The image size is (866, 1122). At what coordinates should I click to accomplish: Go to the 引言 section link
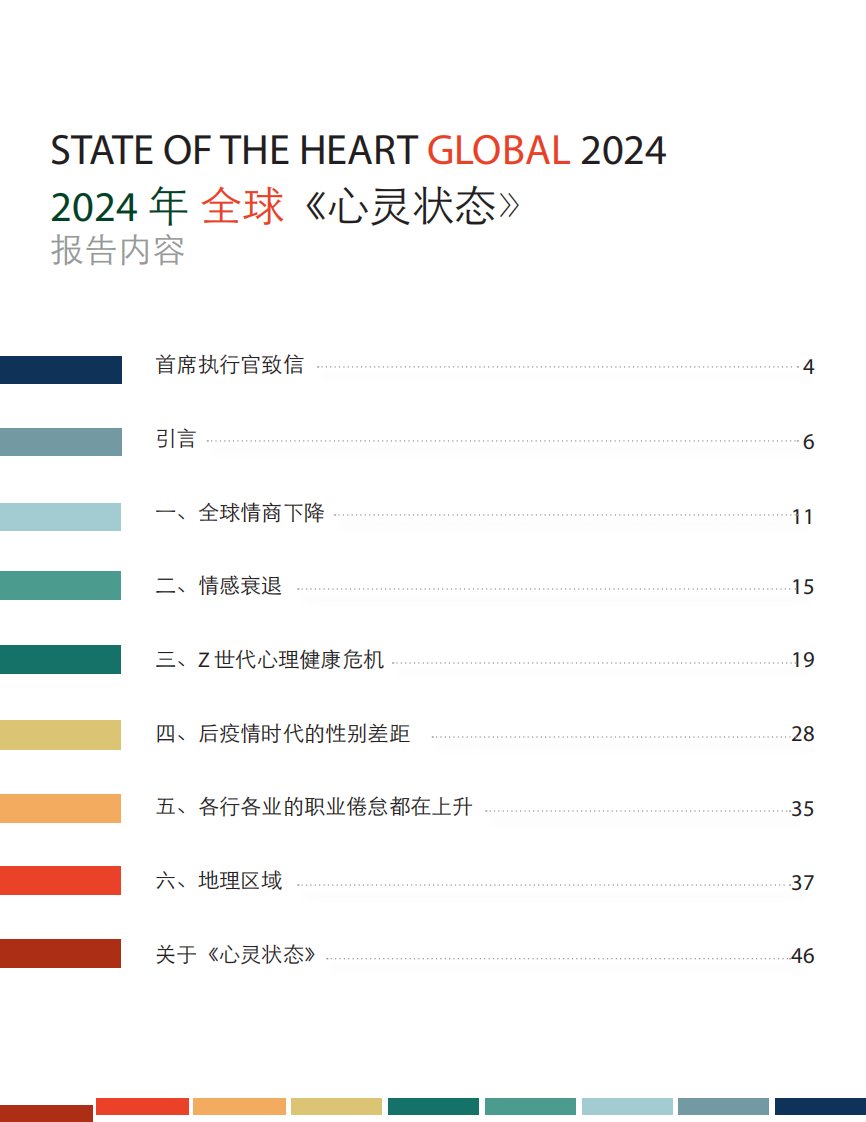pyautogui.click(x=176, y=440)
